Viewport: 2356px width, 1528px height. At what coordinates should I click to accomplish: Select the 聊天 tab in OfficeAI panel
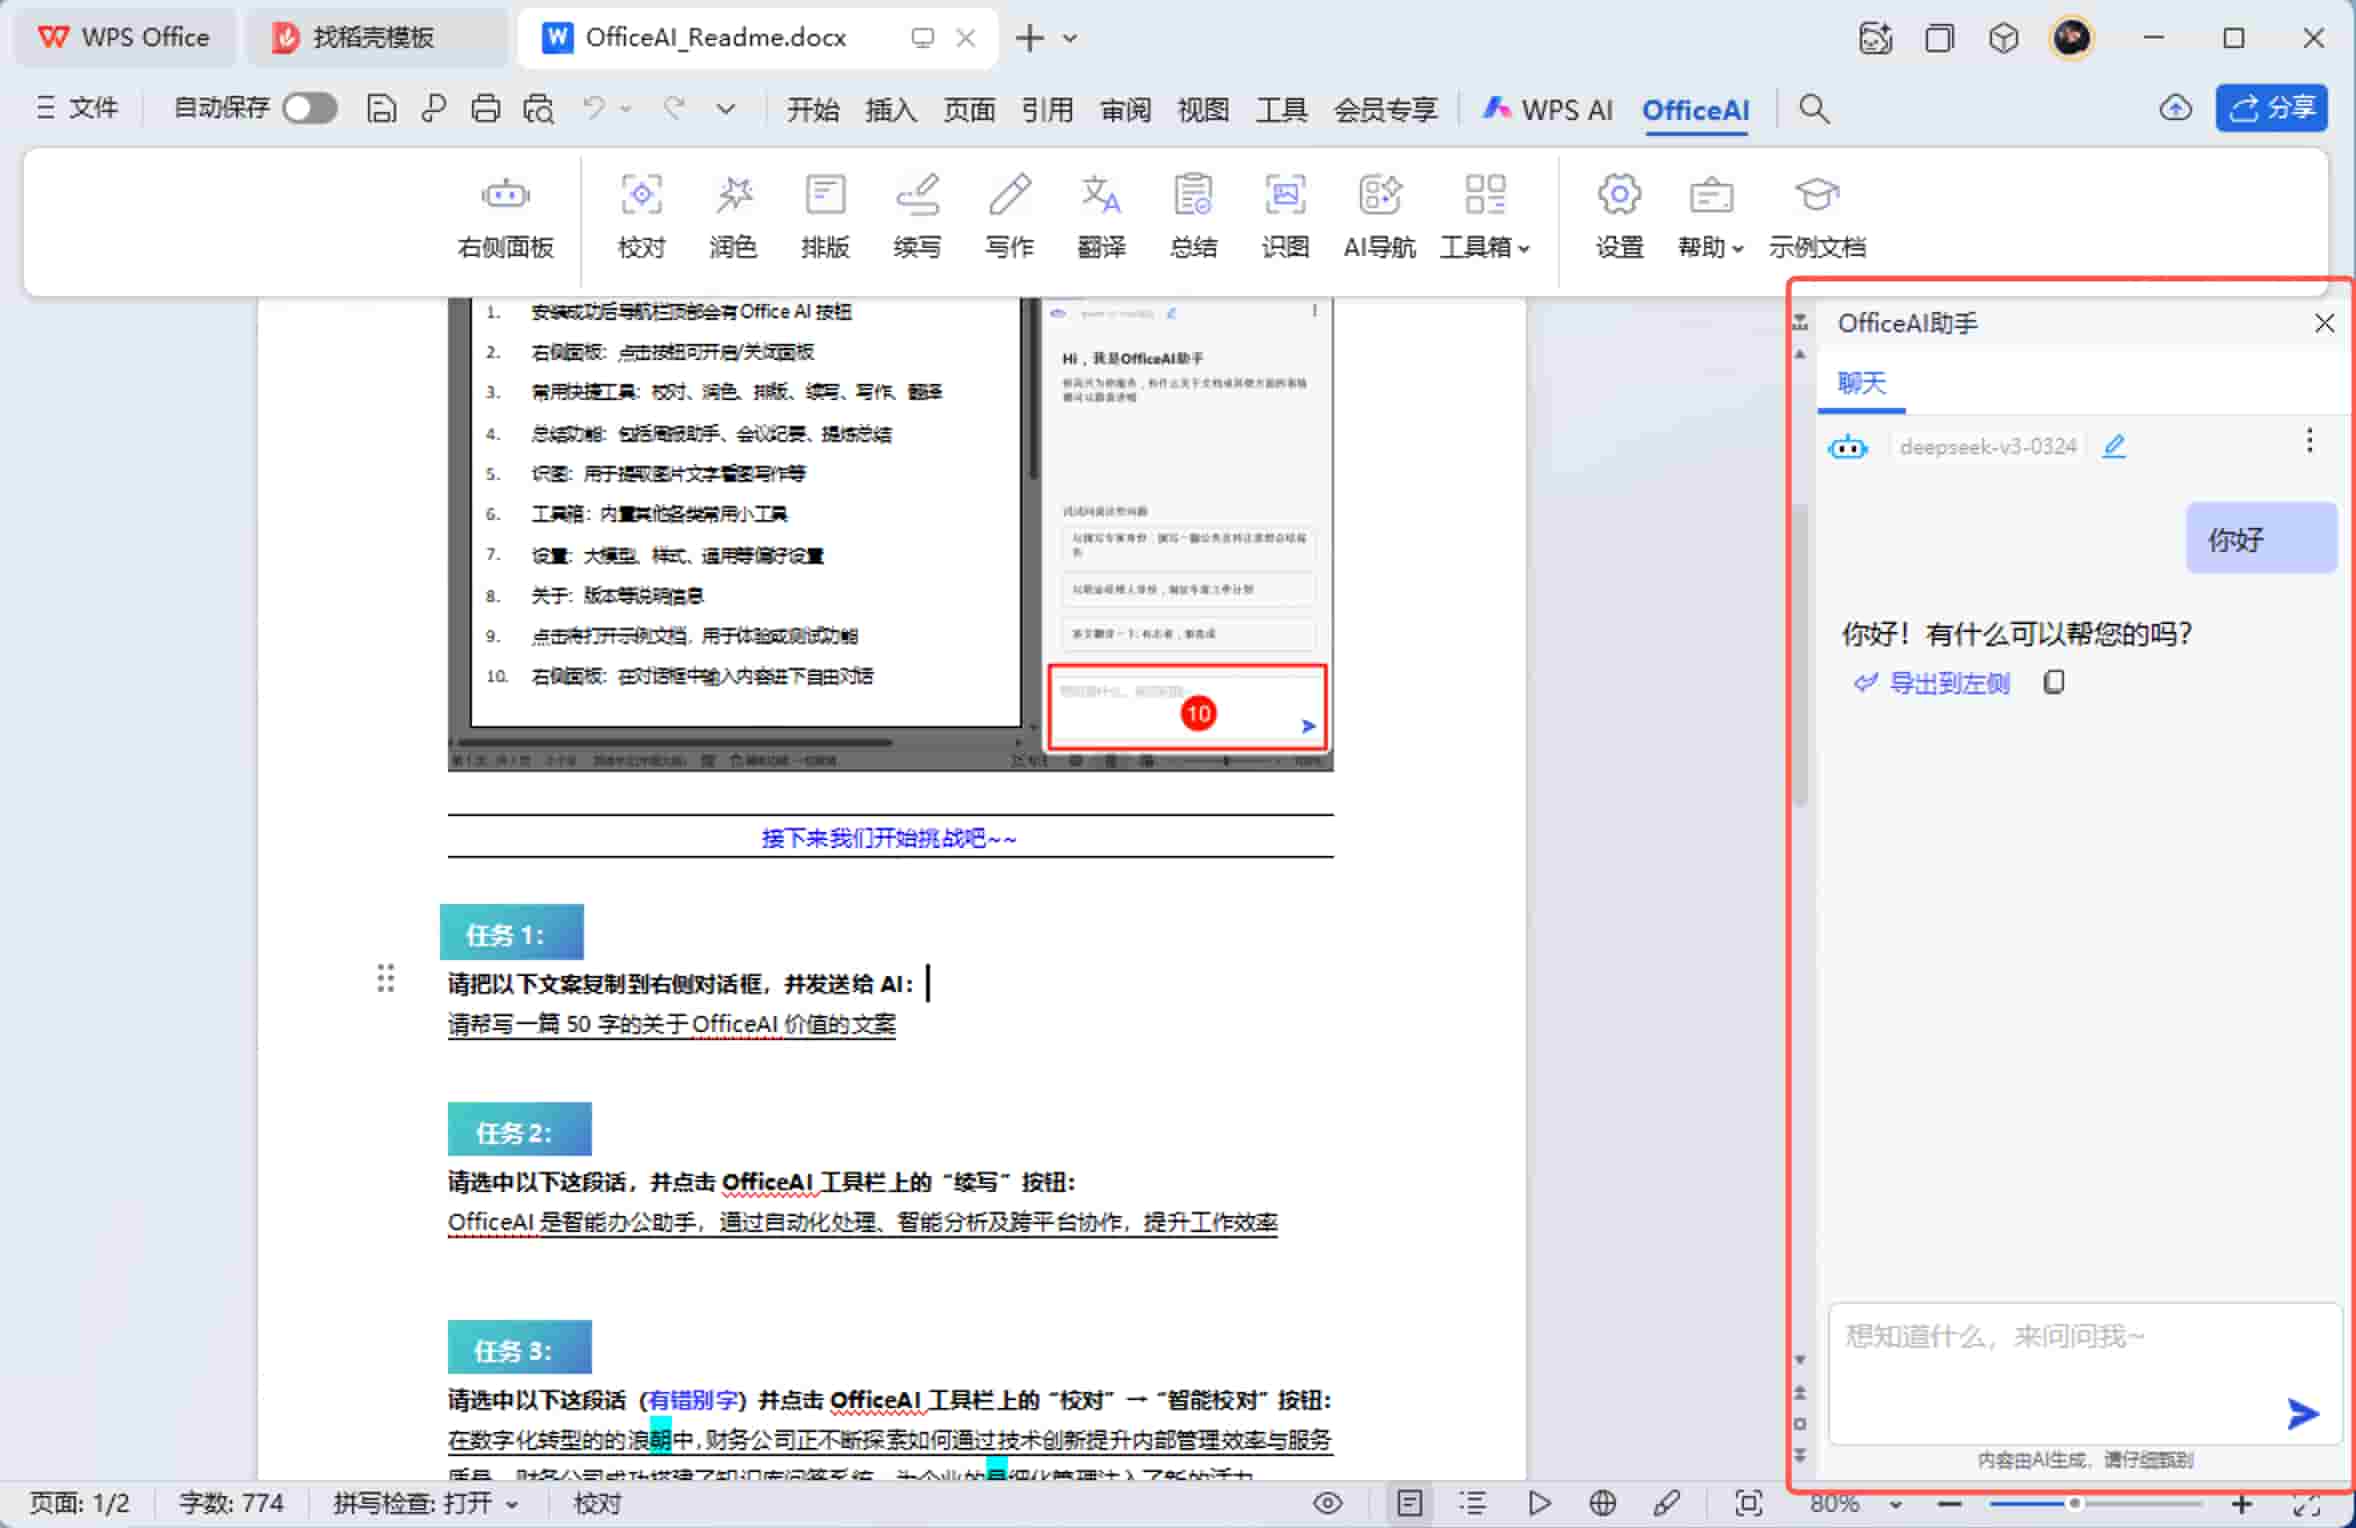coord(1861,383)
